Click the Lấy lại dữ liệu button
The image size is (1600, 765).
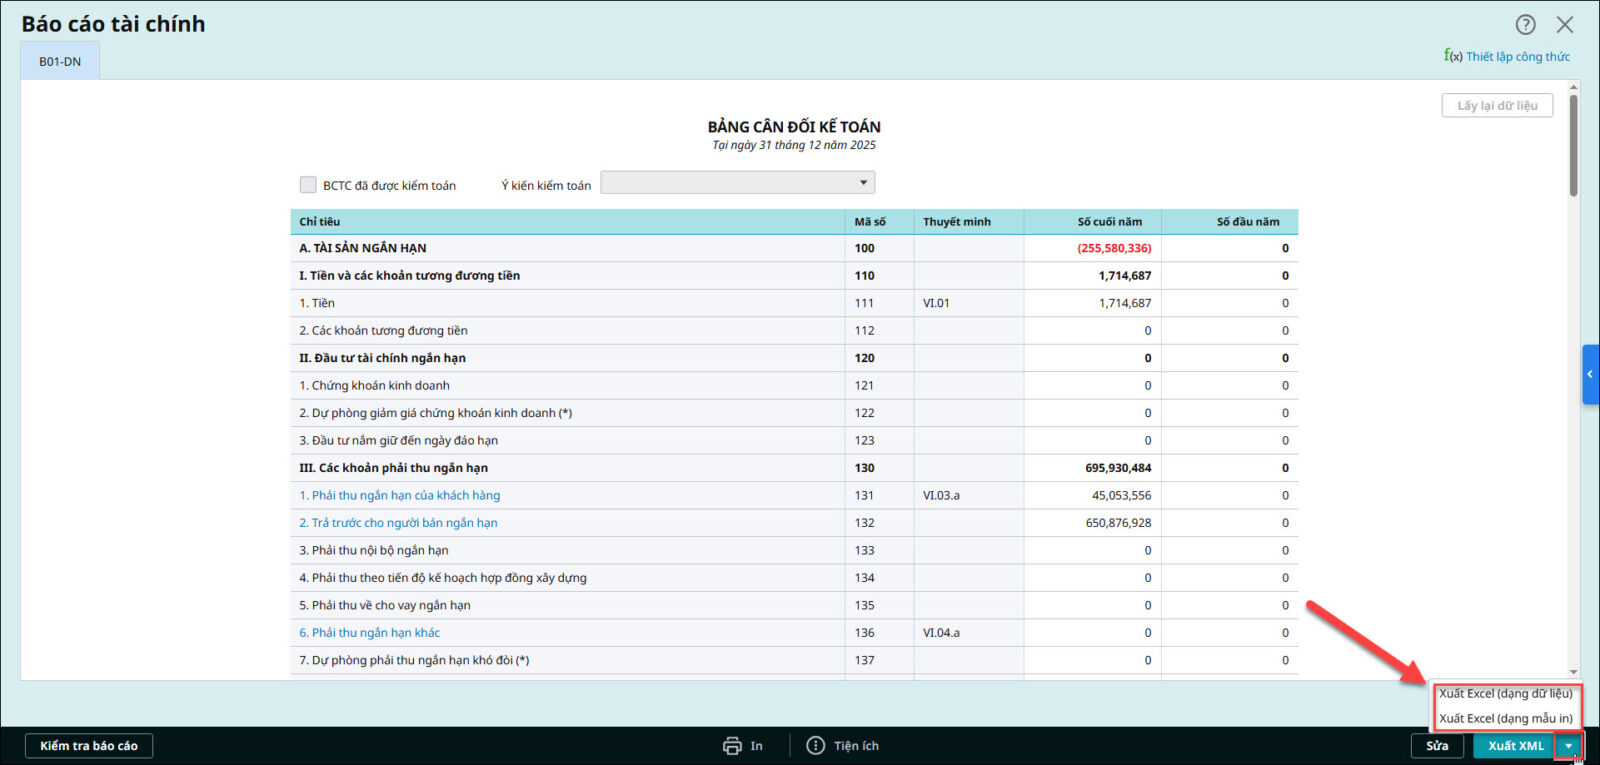tap(1496, 106)
